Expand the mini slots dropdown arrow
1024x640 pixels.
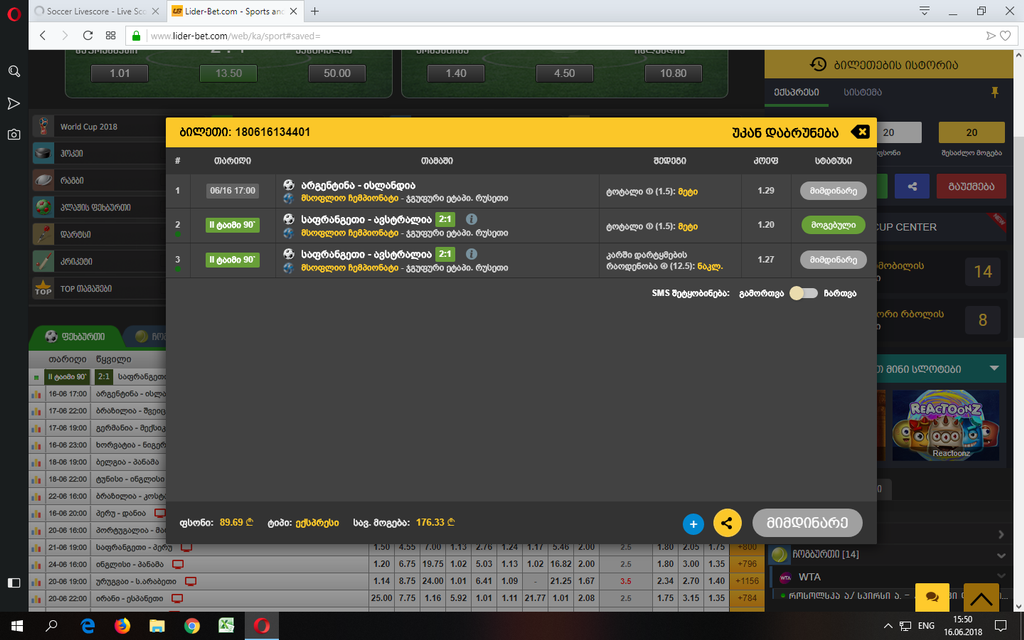pos(994,369)
